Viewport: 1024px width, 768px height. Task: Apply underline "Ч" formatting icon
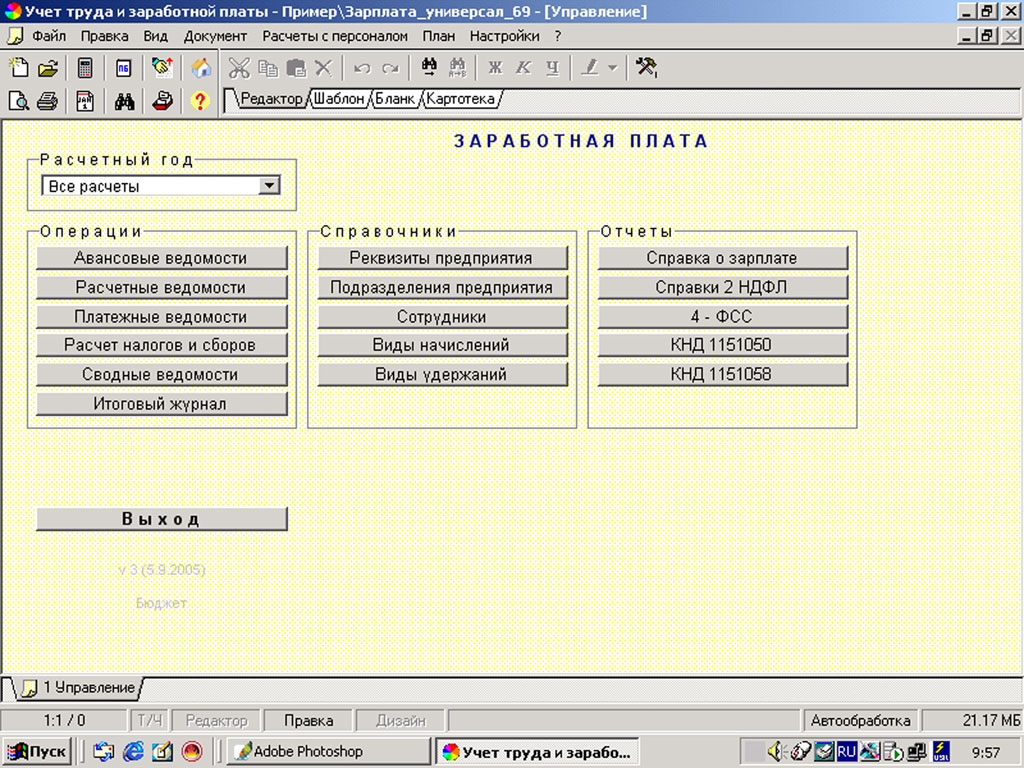[549, 67]
